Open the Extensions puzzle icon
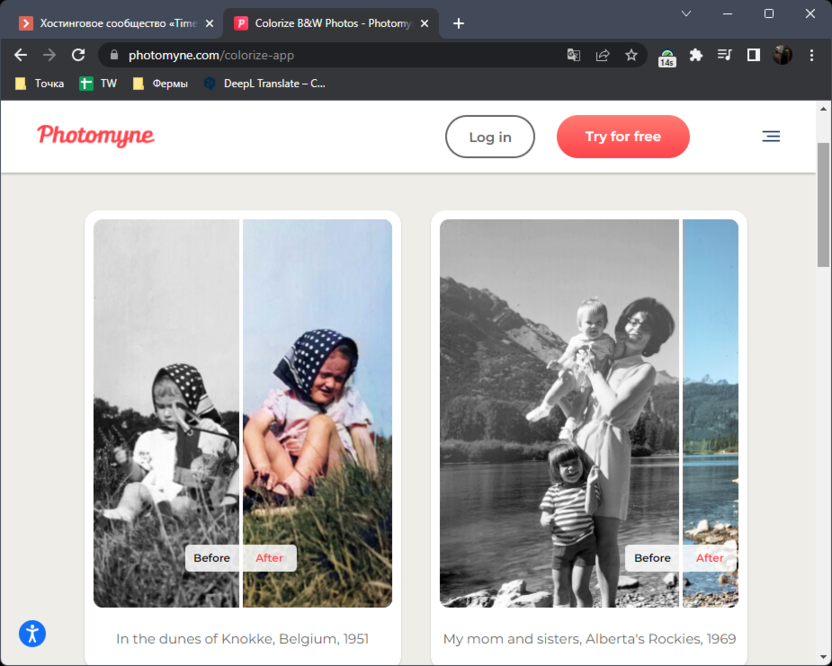Screen dimensions: 832x666 [696, 55]
